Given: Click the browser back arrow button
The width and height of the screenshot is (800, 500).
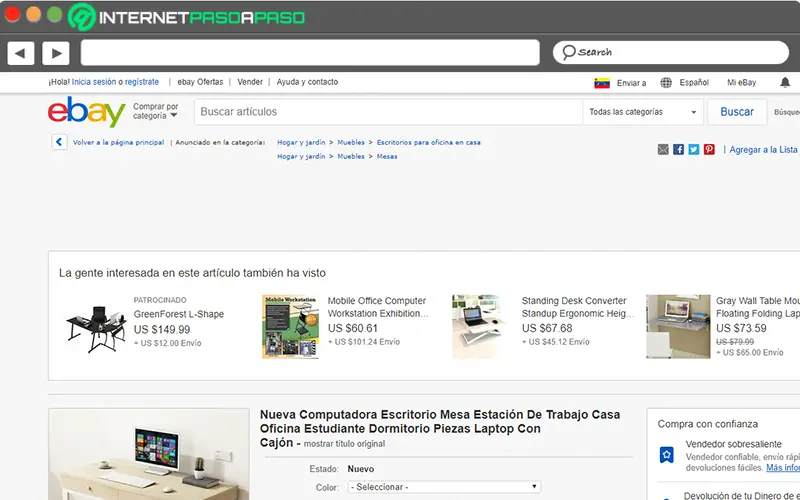Looking at the screenshot, I should click(20, 53).
